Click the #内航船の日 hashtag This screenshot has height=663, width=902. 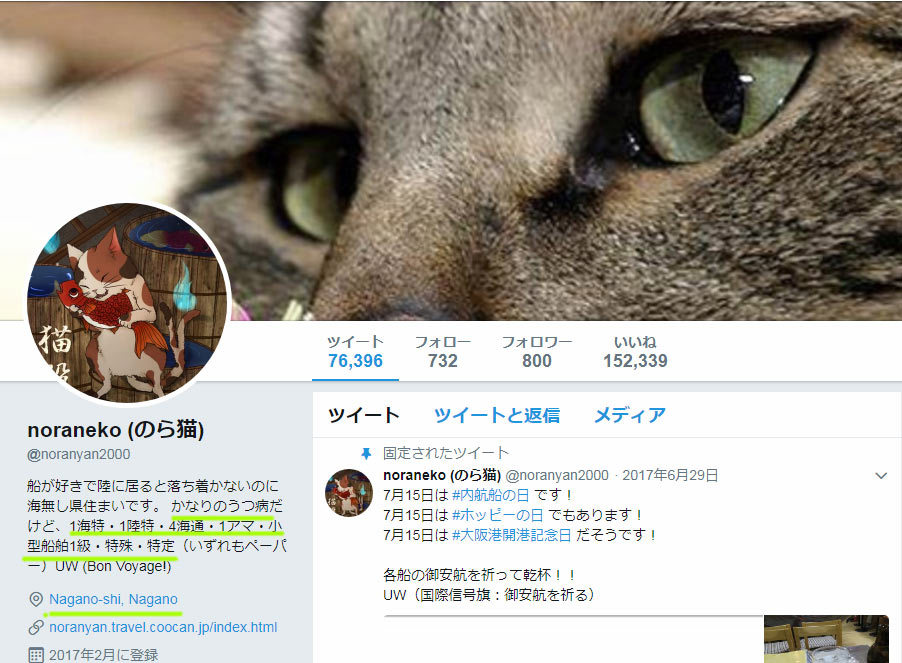tap(491, 495)
